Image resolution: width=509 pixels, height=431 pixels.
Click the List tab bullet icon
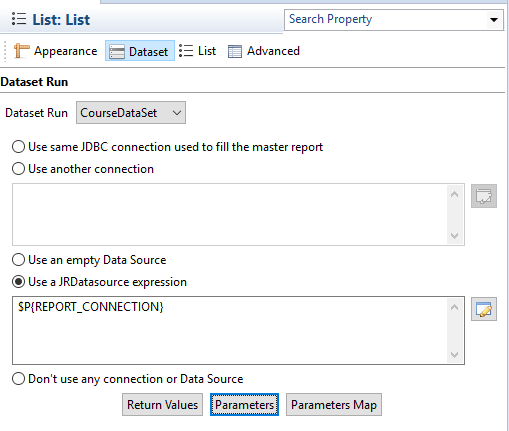tap(186, 51)
